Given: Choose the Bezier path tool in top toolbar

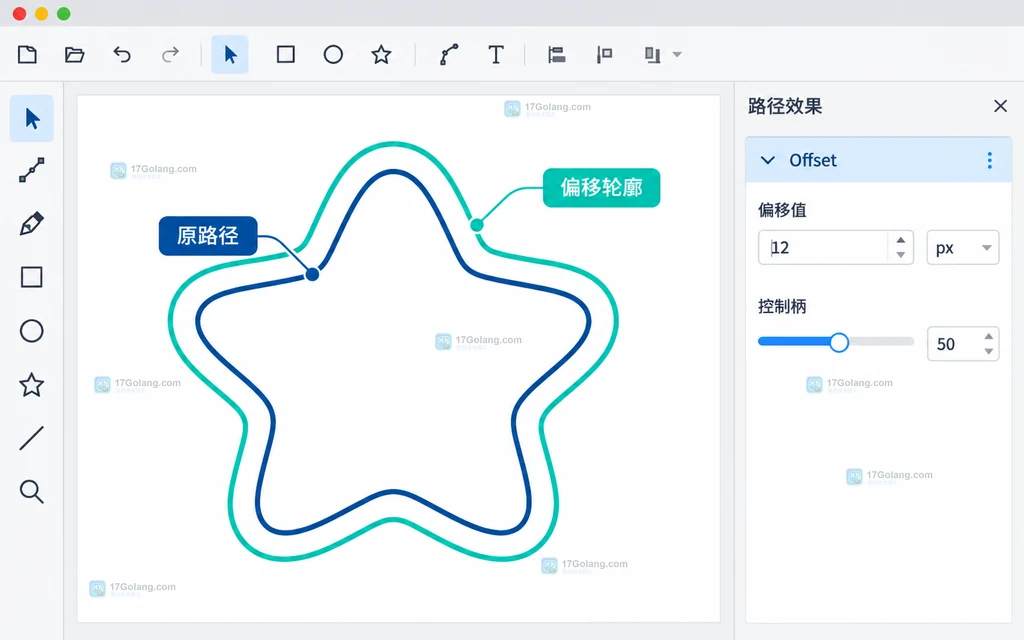Looking at the screenshot, I should click(x=449, y=55).
